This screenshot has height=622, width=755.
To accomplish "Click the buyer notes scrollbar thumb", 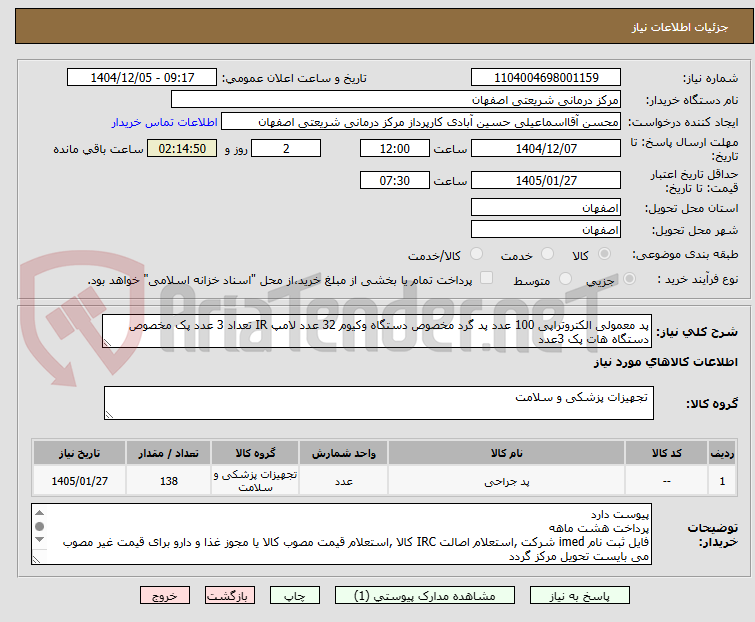I will point(39,526).
